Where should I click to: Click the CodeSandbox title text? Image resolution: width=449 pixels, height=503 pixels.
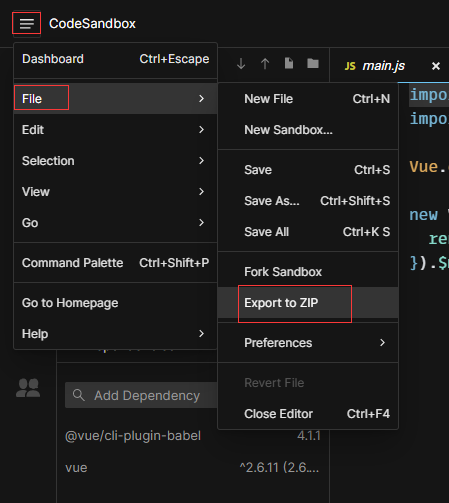point(92,24)
